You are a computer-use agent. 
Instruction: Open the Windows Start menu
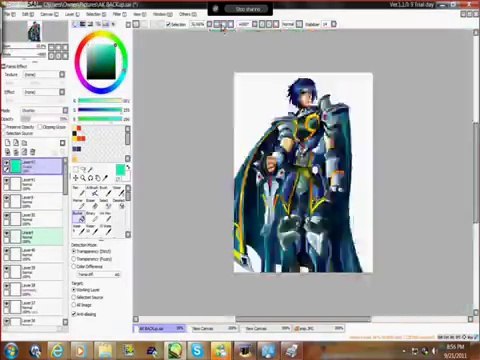point(11,351)
